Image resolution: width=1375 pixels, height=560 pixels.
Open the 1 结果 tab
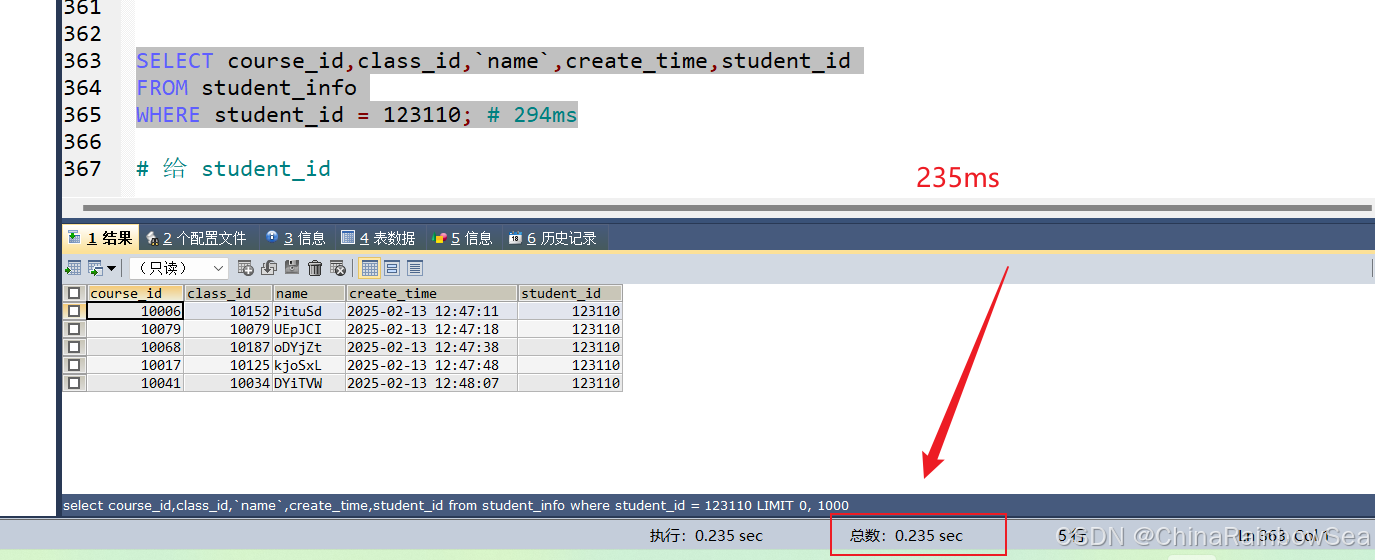pos(100,238)
